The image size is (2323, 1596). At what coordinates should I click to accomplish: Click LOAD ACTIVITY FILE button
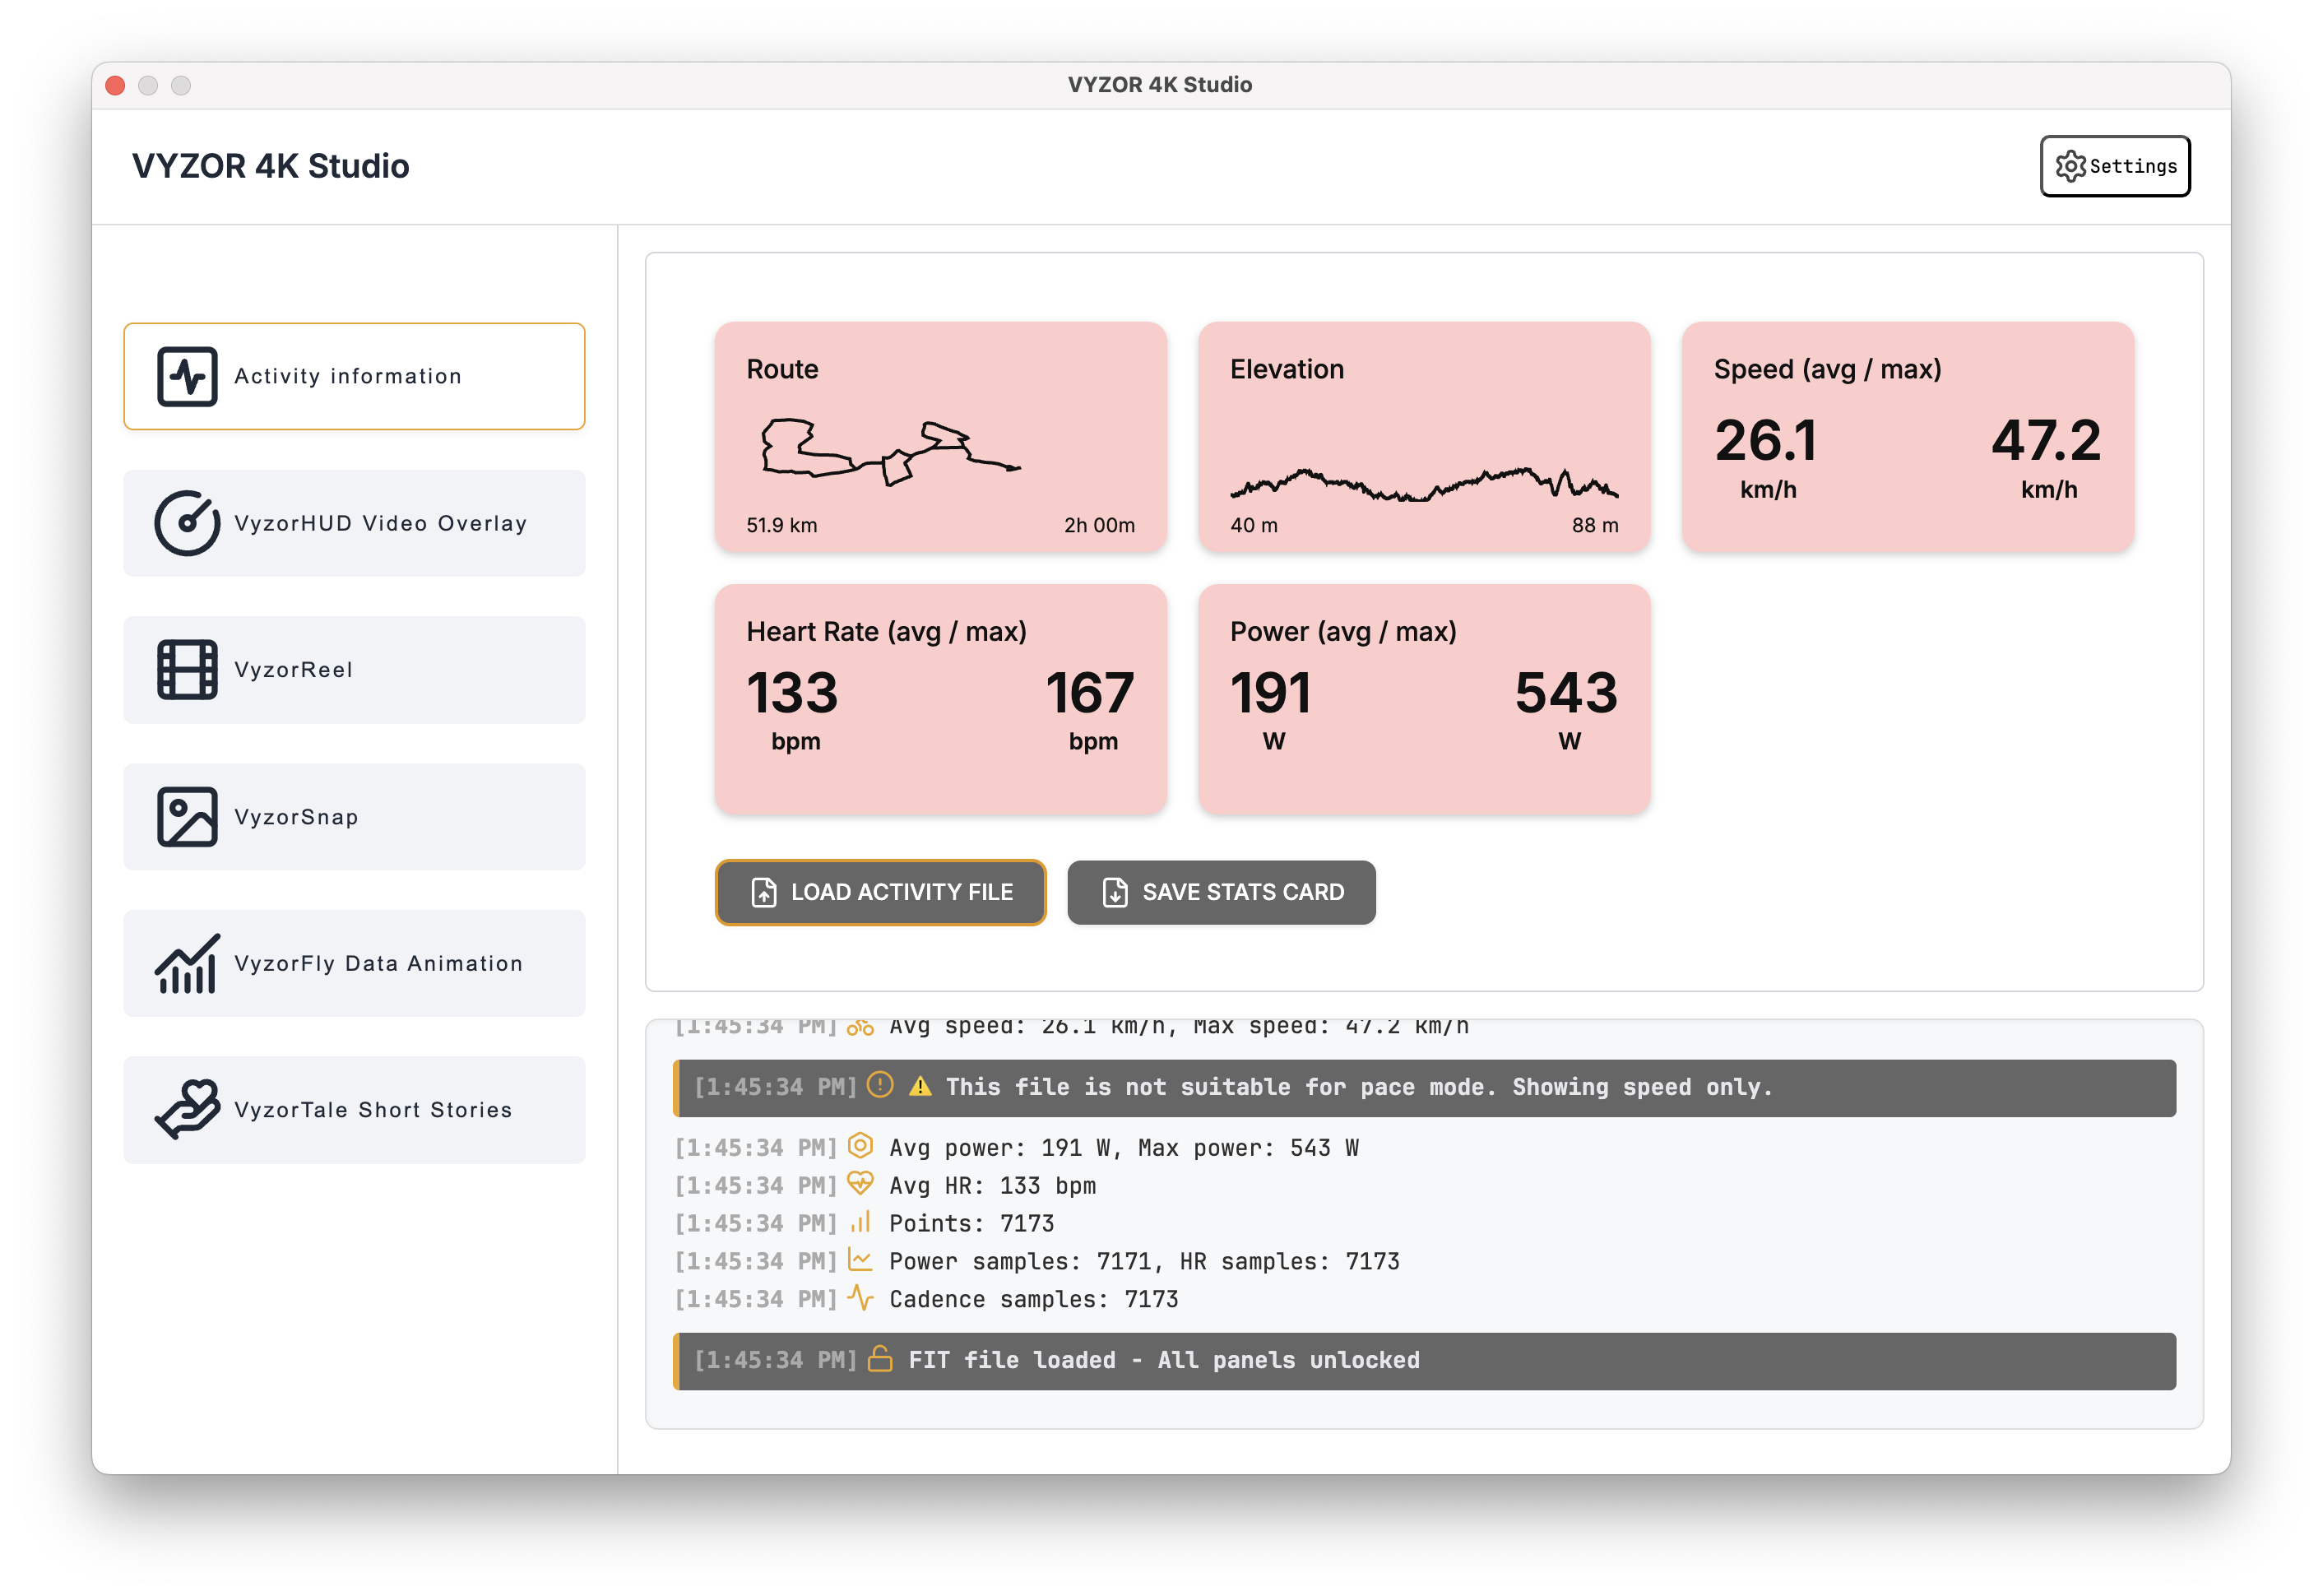(x=880, y=892)
